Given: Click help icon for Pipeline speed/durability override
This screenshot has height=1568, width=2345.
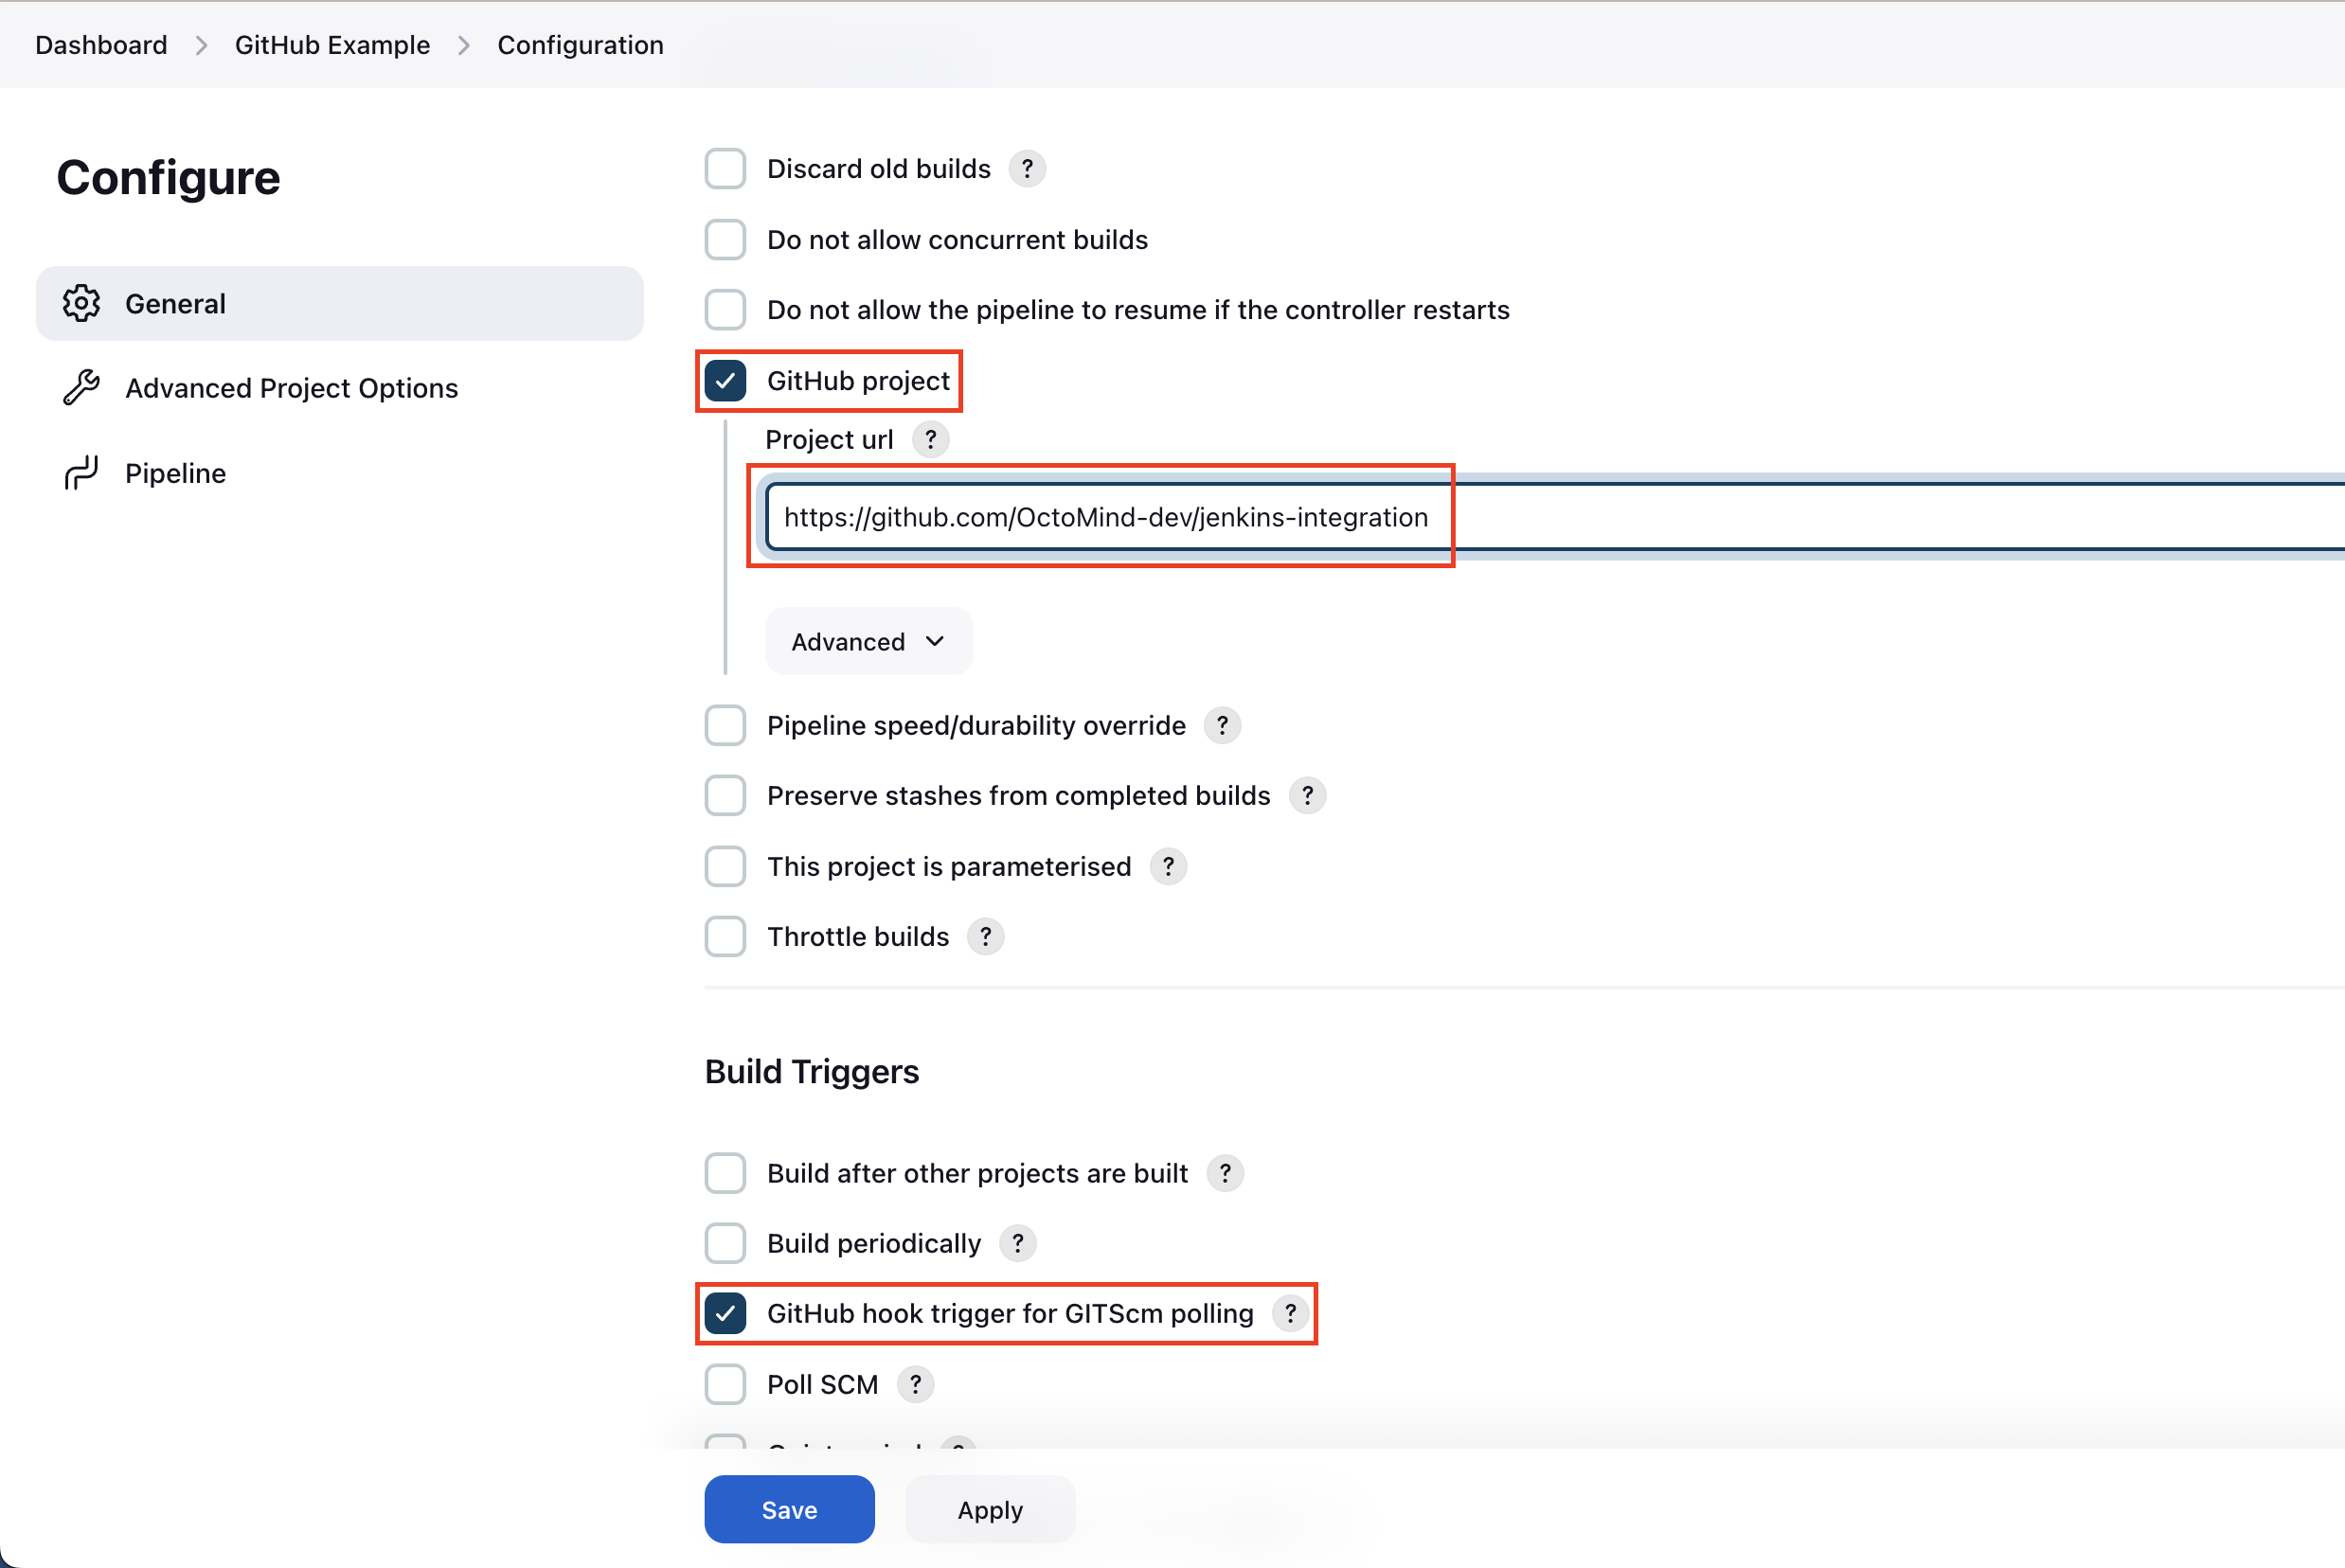Looking at the screenshot, I should point(1222,725).
